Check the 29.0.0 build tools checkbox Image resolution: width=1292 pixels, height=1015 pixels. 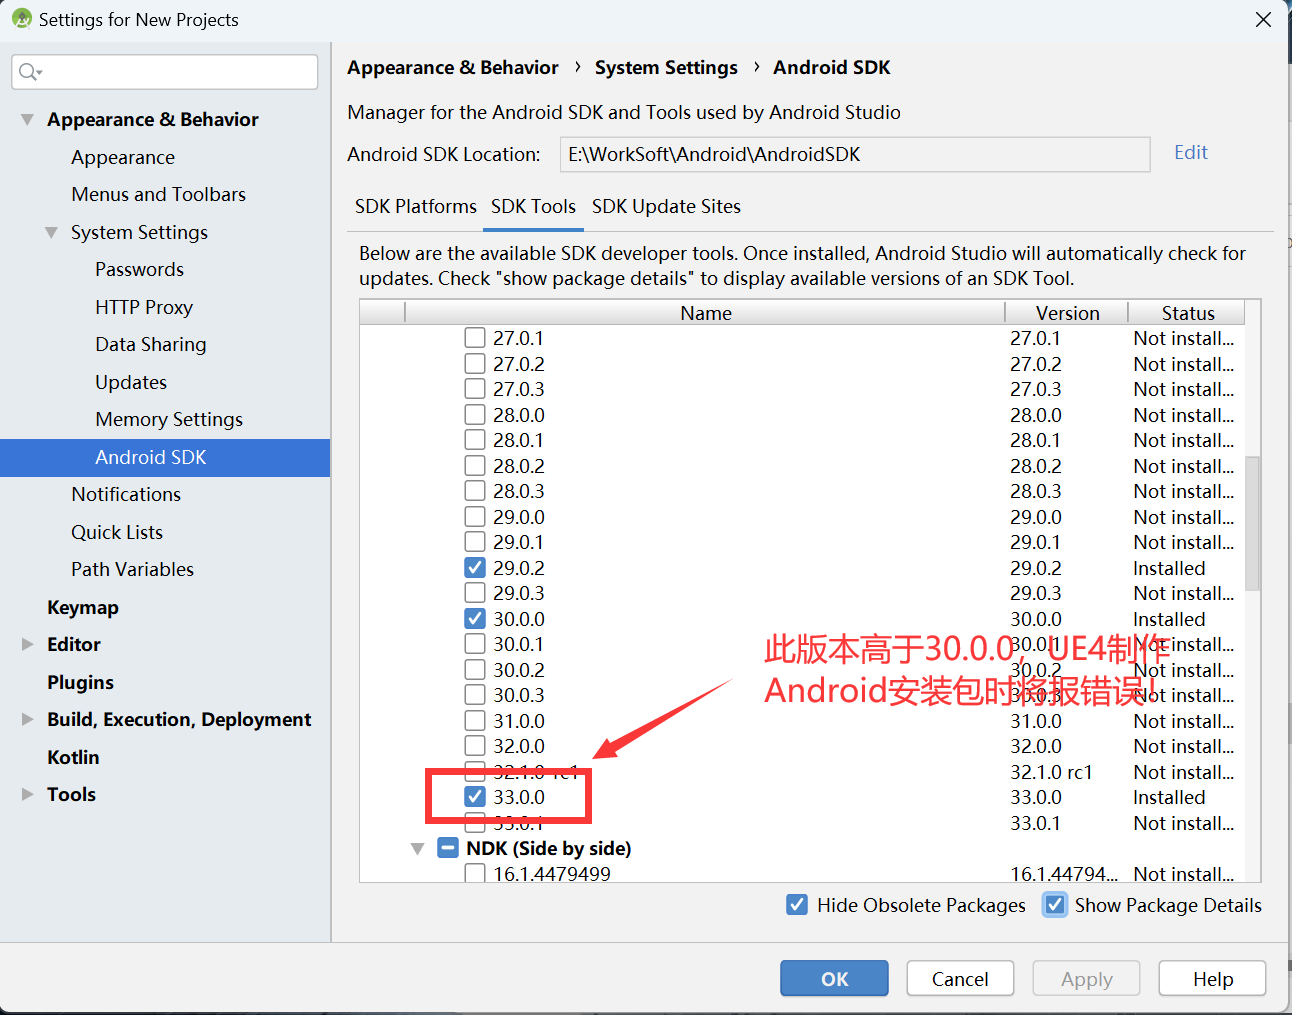click(x=475, y=518)
